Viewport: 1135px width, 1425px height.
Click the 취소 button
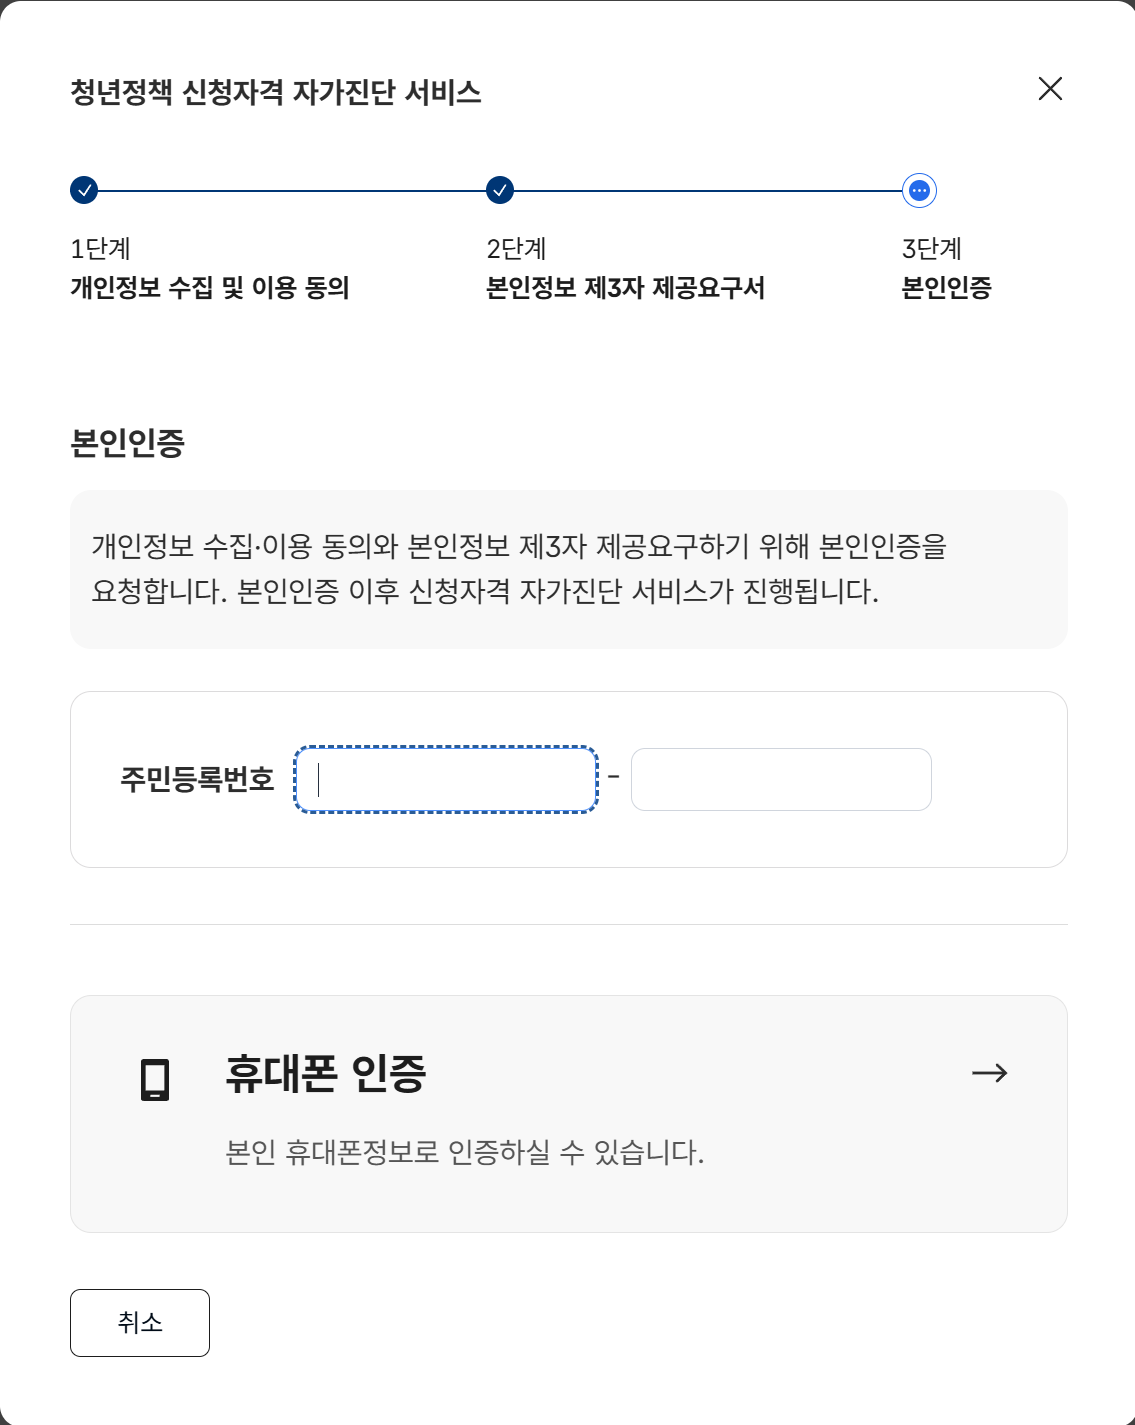pyautogui.click(x=140, y=1323)
